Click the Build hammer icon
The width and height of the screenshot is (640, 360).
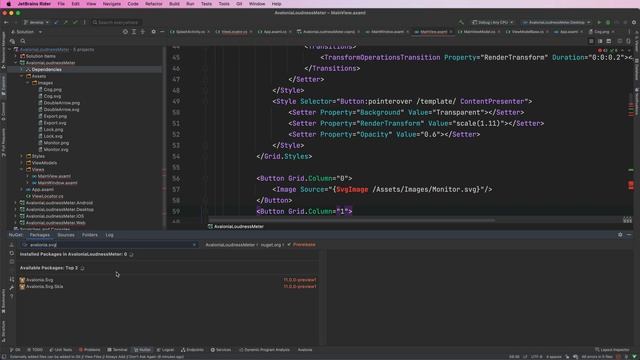pyautogui.click(x=461, y=22)
